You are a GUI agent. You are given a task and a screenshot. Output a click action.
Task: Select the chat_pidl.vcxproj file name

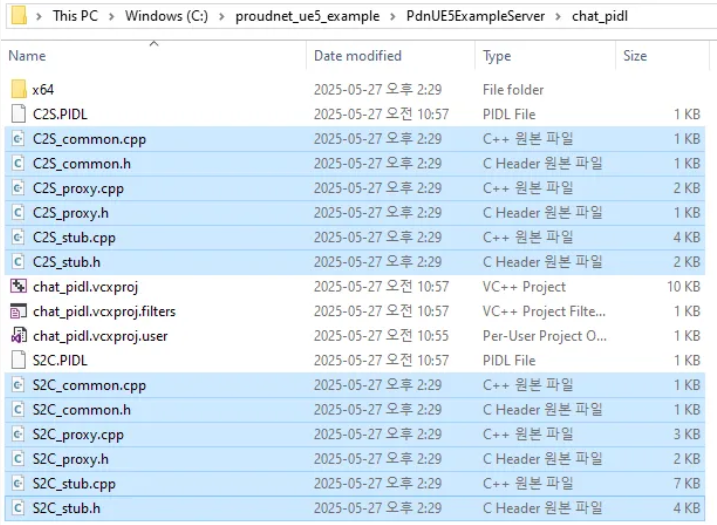pyautogui.click(x=85, y=287)
